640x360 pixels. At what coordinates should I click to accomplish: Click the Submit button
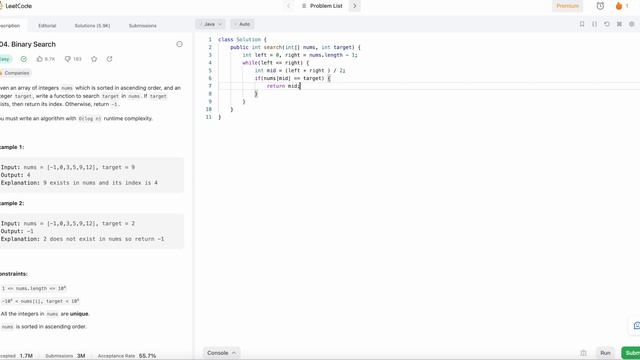(631, 353)
